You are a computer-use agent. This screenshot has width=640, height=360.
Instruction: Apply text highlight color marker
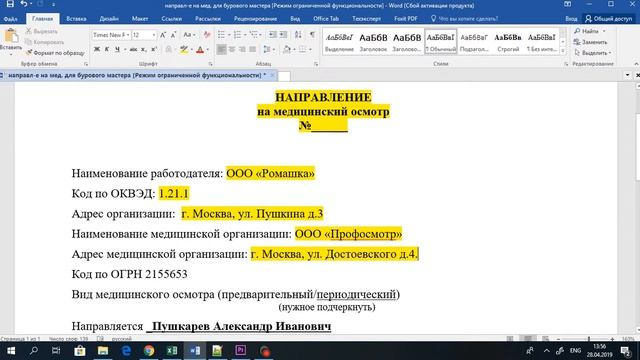(x=184, y=49)
